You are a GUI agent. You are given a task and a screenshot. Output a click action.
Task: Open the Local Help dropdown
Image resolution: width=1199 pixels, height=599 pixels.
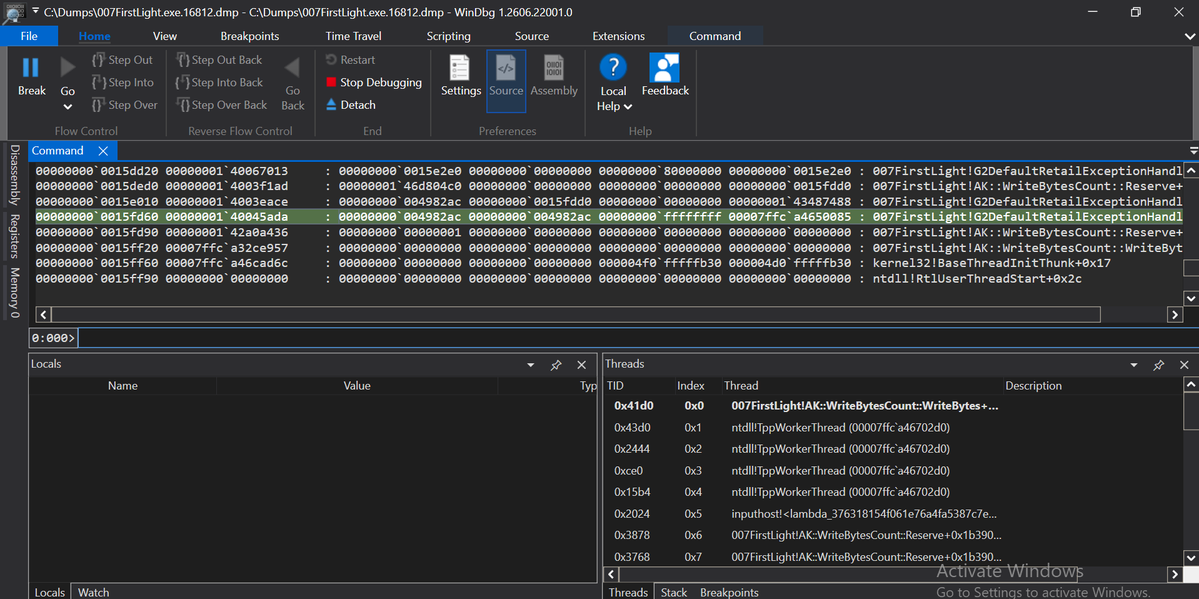[x=613, y=83]
